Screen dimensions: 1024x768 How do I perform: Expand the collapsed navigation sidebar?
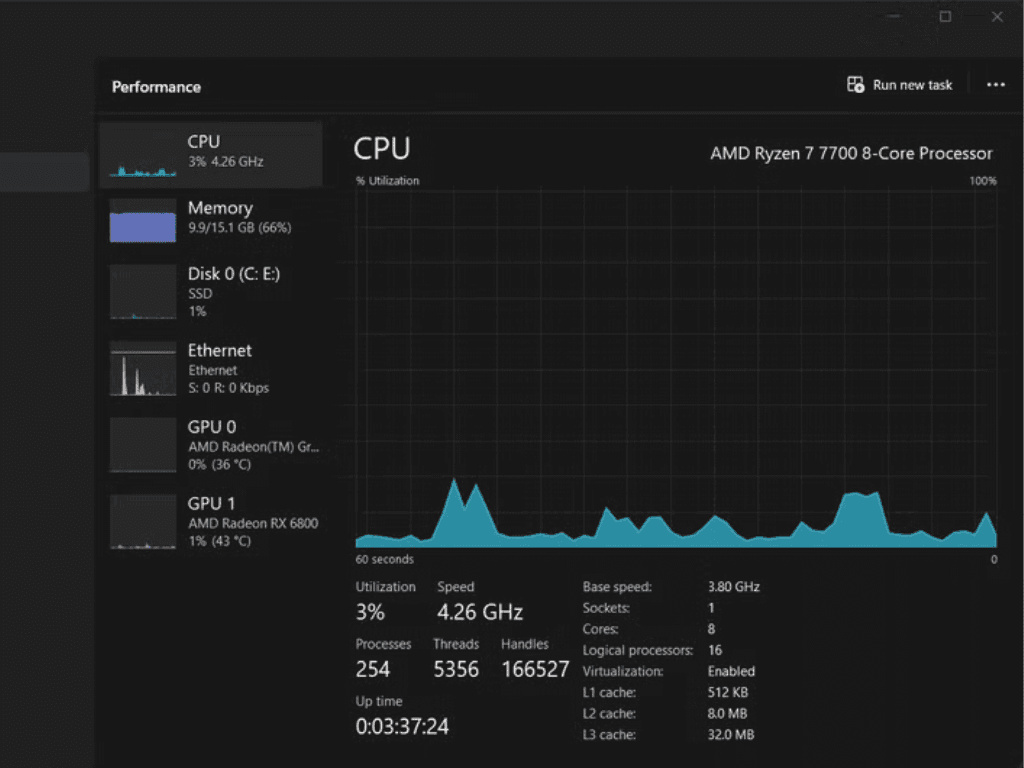pyautogui.click(x=45, y=170)
